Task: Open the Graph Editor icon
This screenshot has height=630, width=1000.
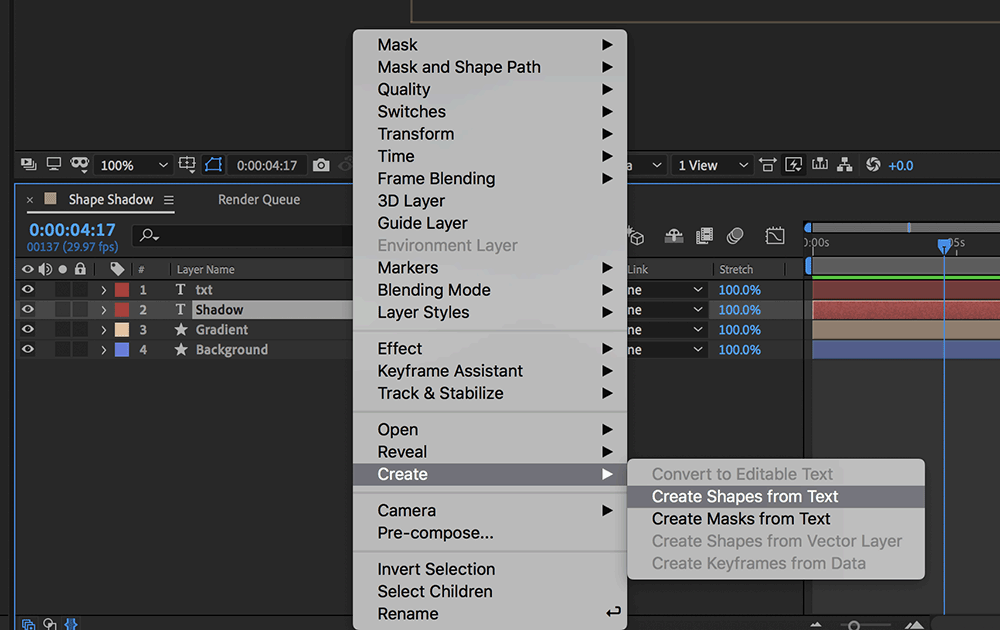Action: click(775, 236)
